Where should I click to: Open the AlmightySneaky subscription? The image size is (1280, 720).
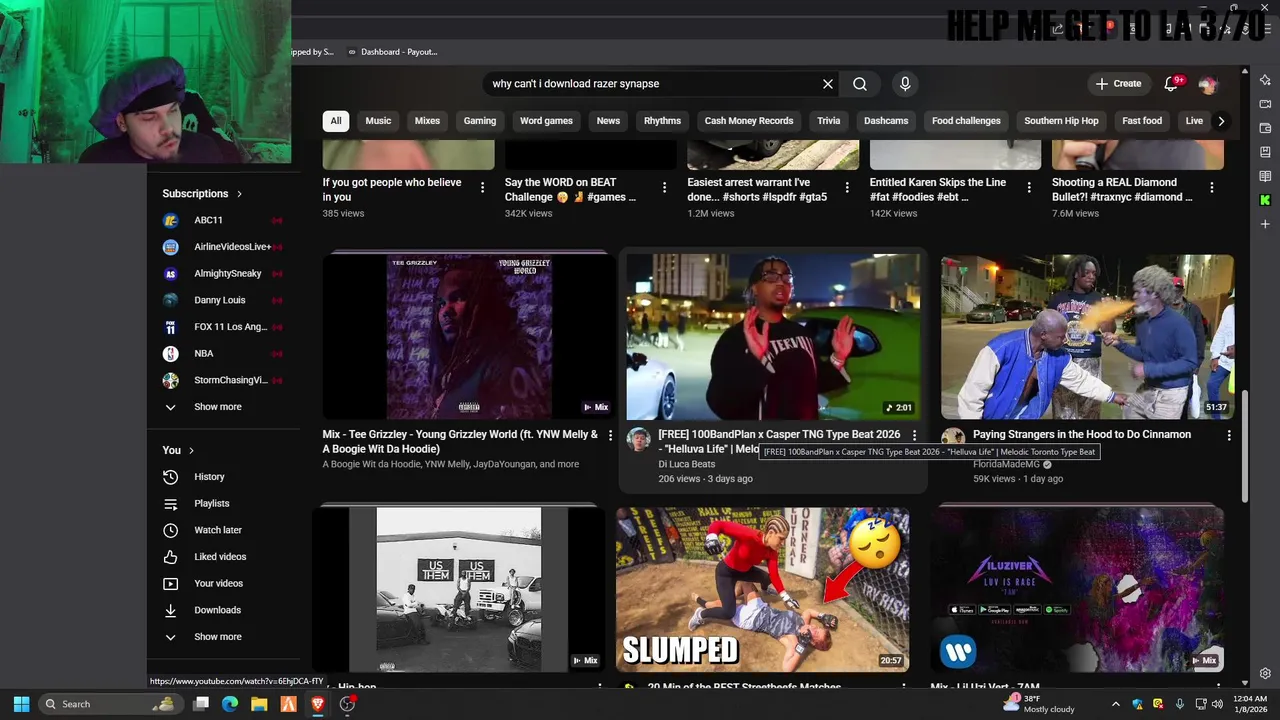tap(223, 273)
